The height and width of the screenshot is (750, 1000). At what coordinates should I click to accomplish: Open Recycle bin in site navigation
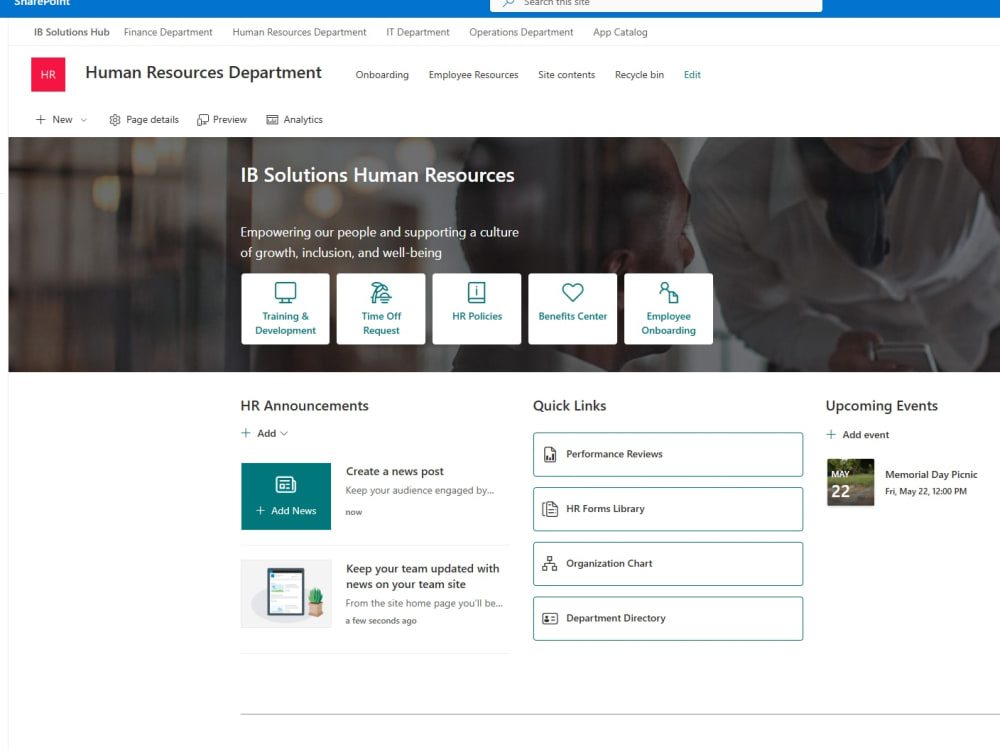point(639,75)
